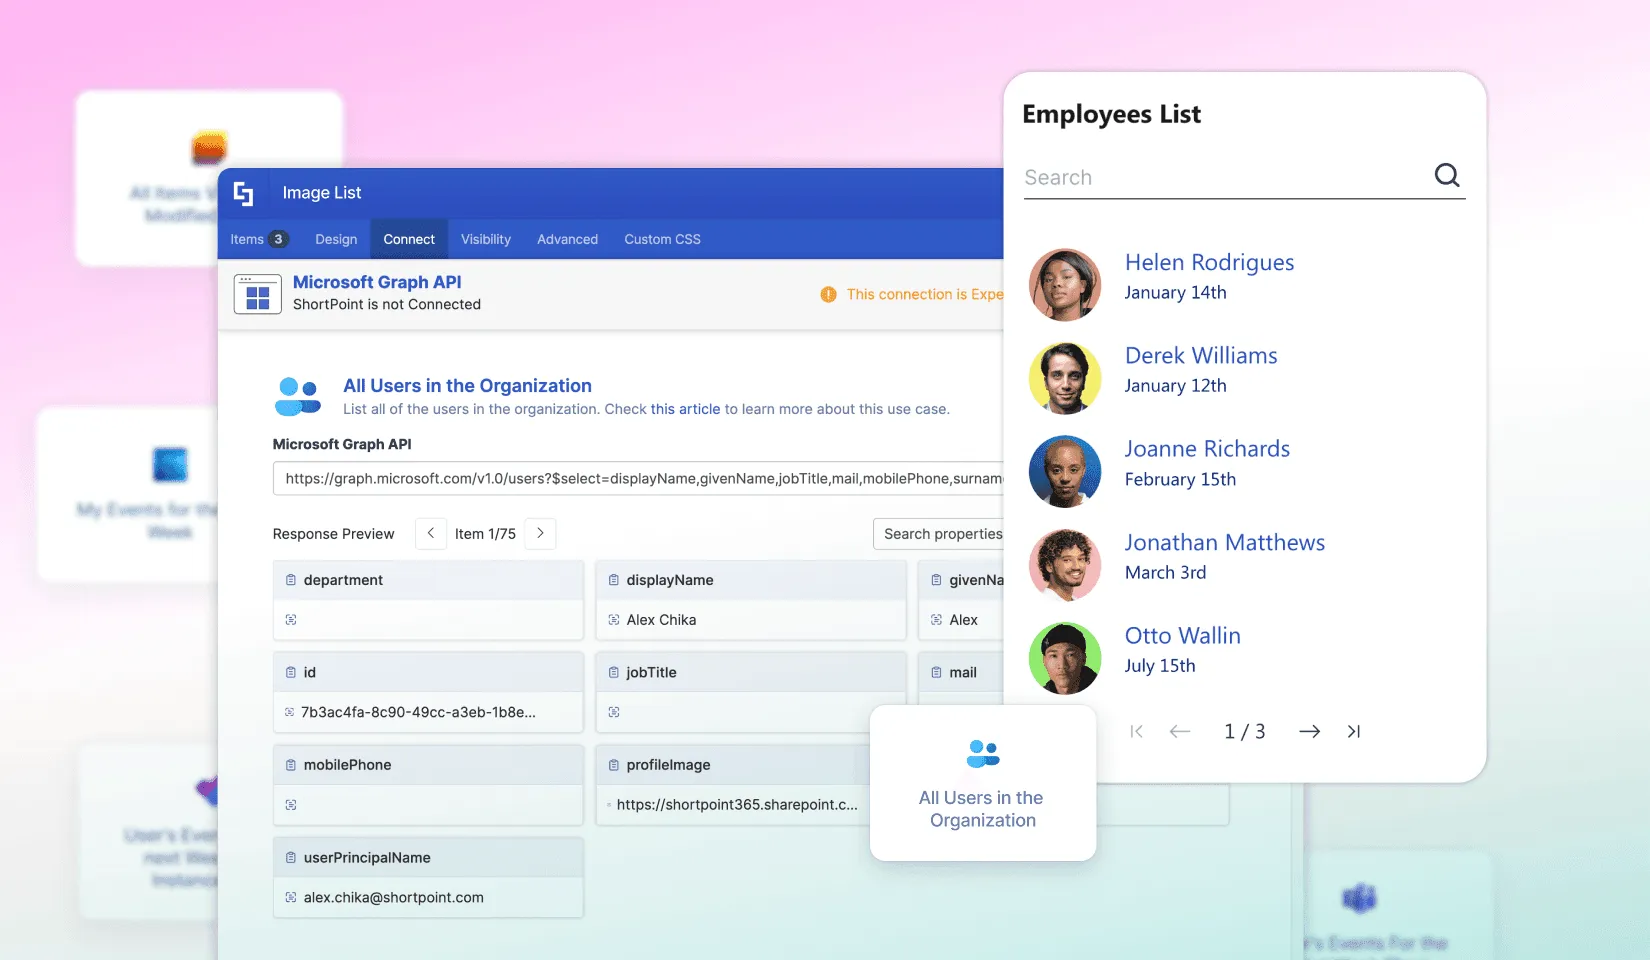The image size is (1650, 960).
Task: Select the profileImage sharepoint URL value
Action: click(x=737, y=805)
